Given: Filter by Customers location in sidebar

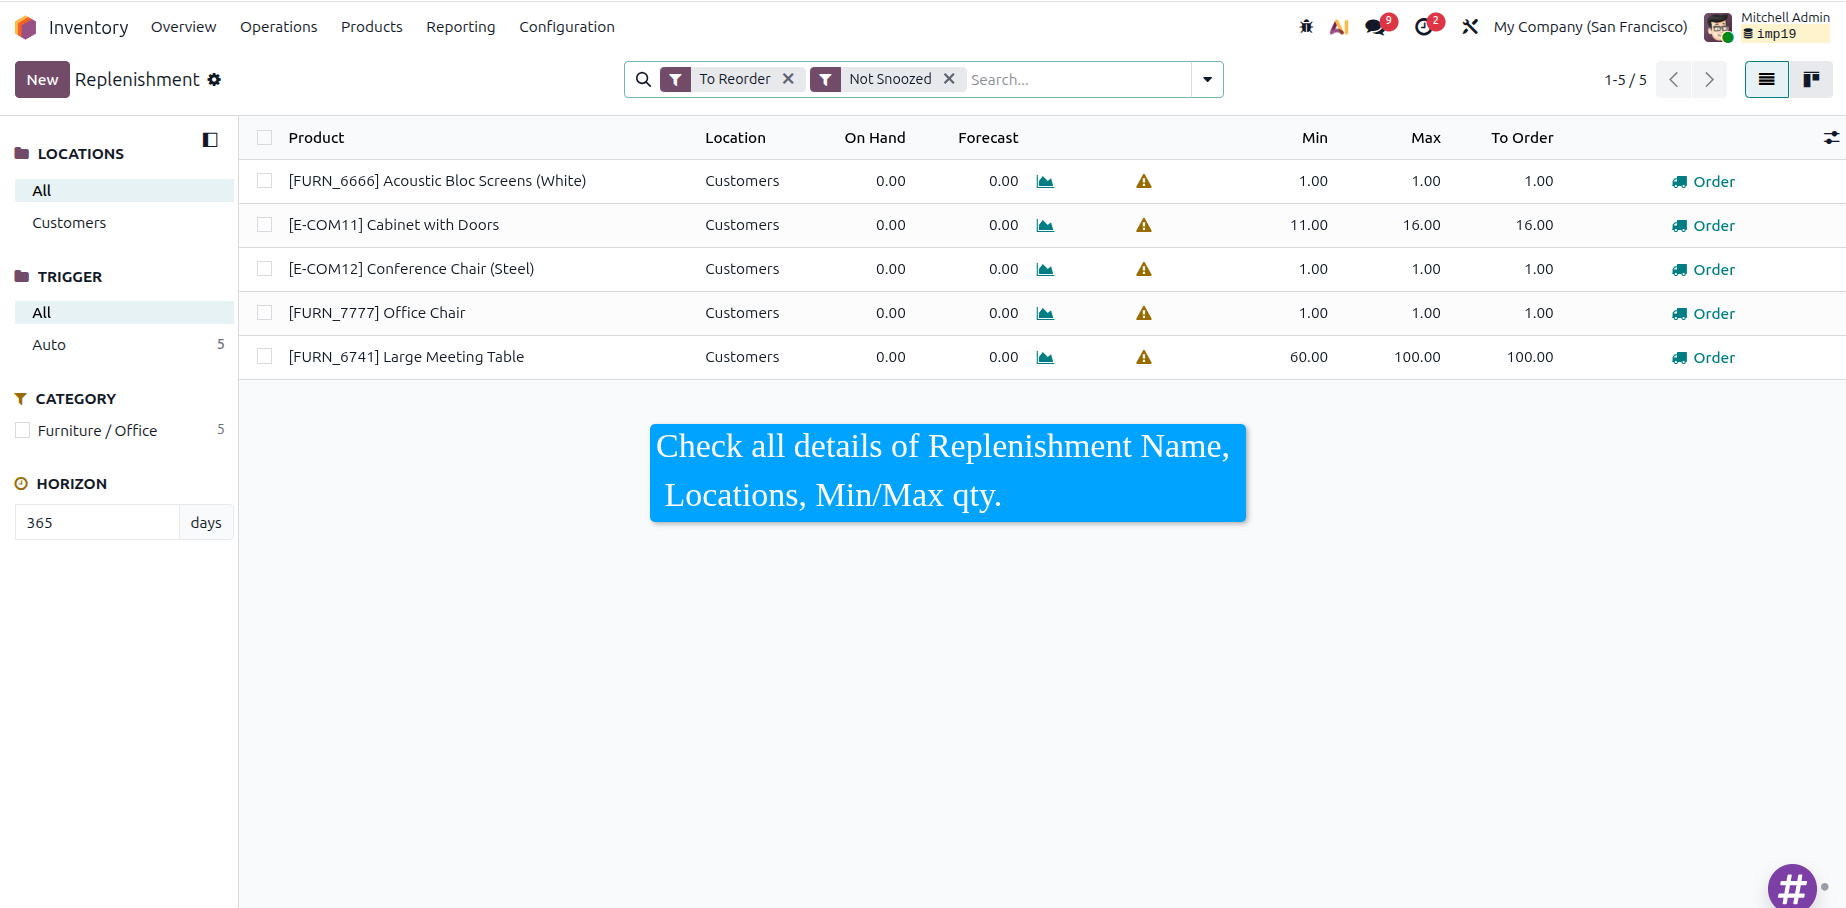Looking at the screenshot, I should (x=124, y=223).
